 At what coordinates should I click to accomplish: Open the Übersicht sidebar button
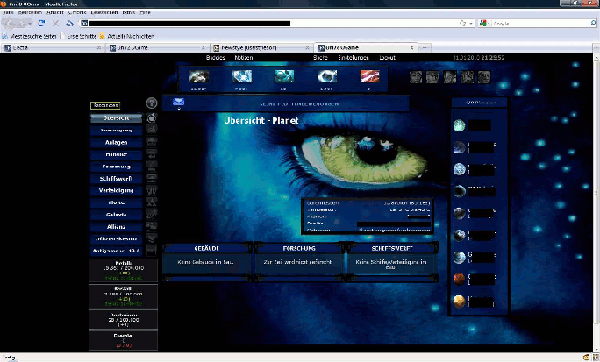pyautogui.click(x=116, y=118)
